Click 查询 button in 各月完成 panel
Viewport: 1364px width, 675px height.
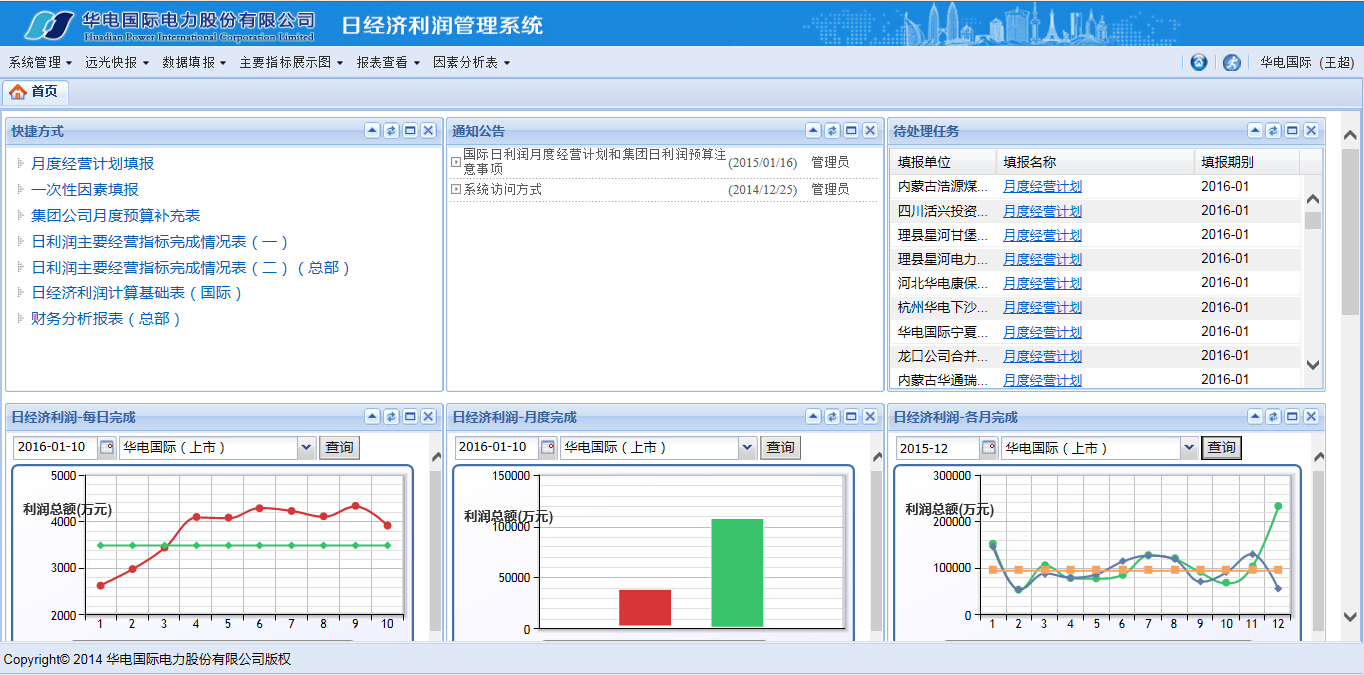point(1221,448)
